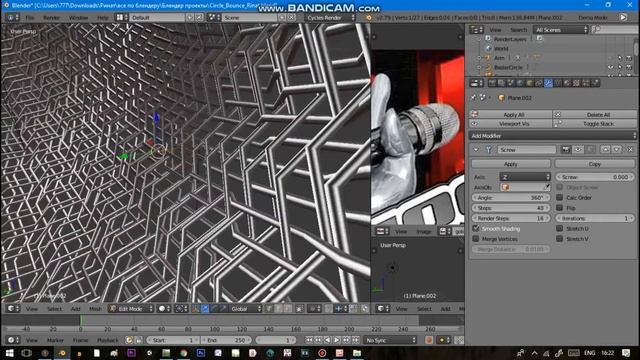This screenshot has height=360, width=640.
Task: Toggle Screw modifier edit mode display
Action: (589, 150)
